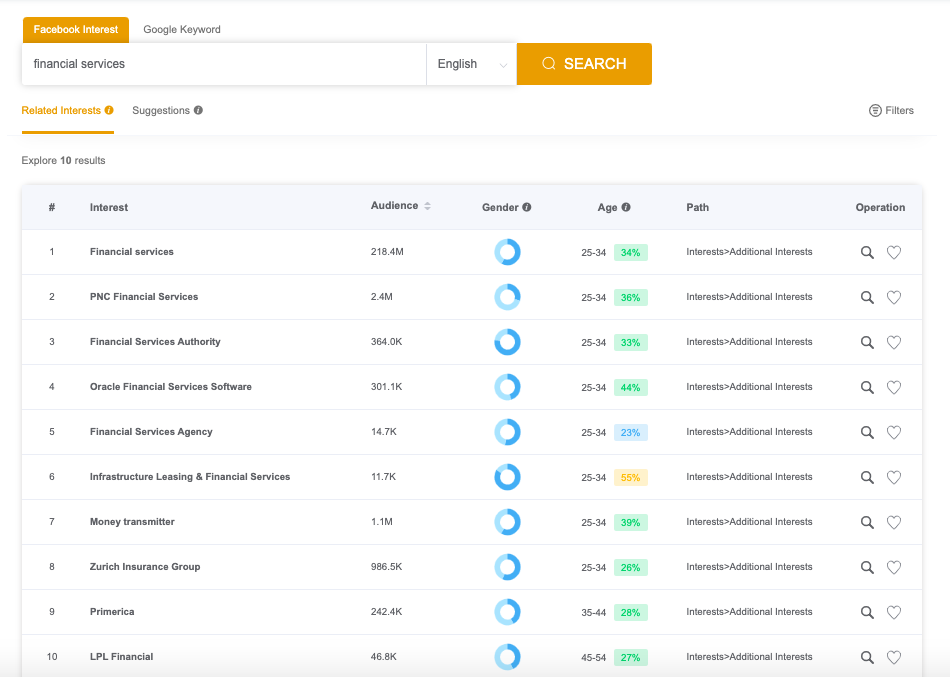Click the Primerica interest name
The height and width of the screenshot is (677, 950).
point(112,612)
